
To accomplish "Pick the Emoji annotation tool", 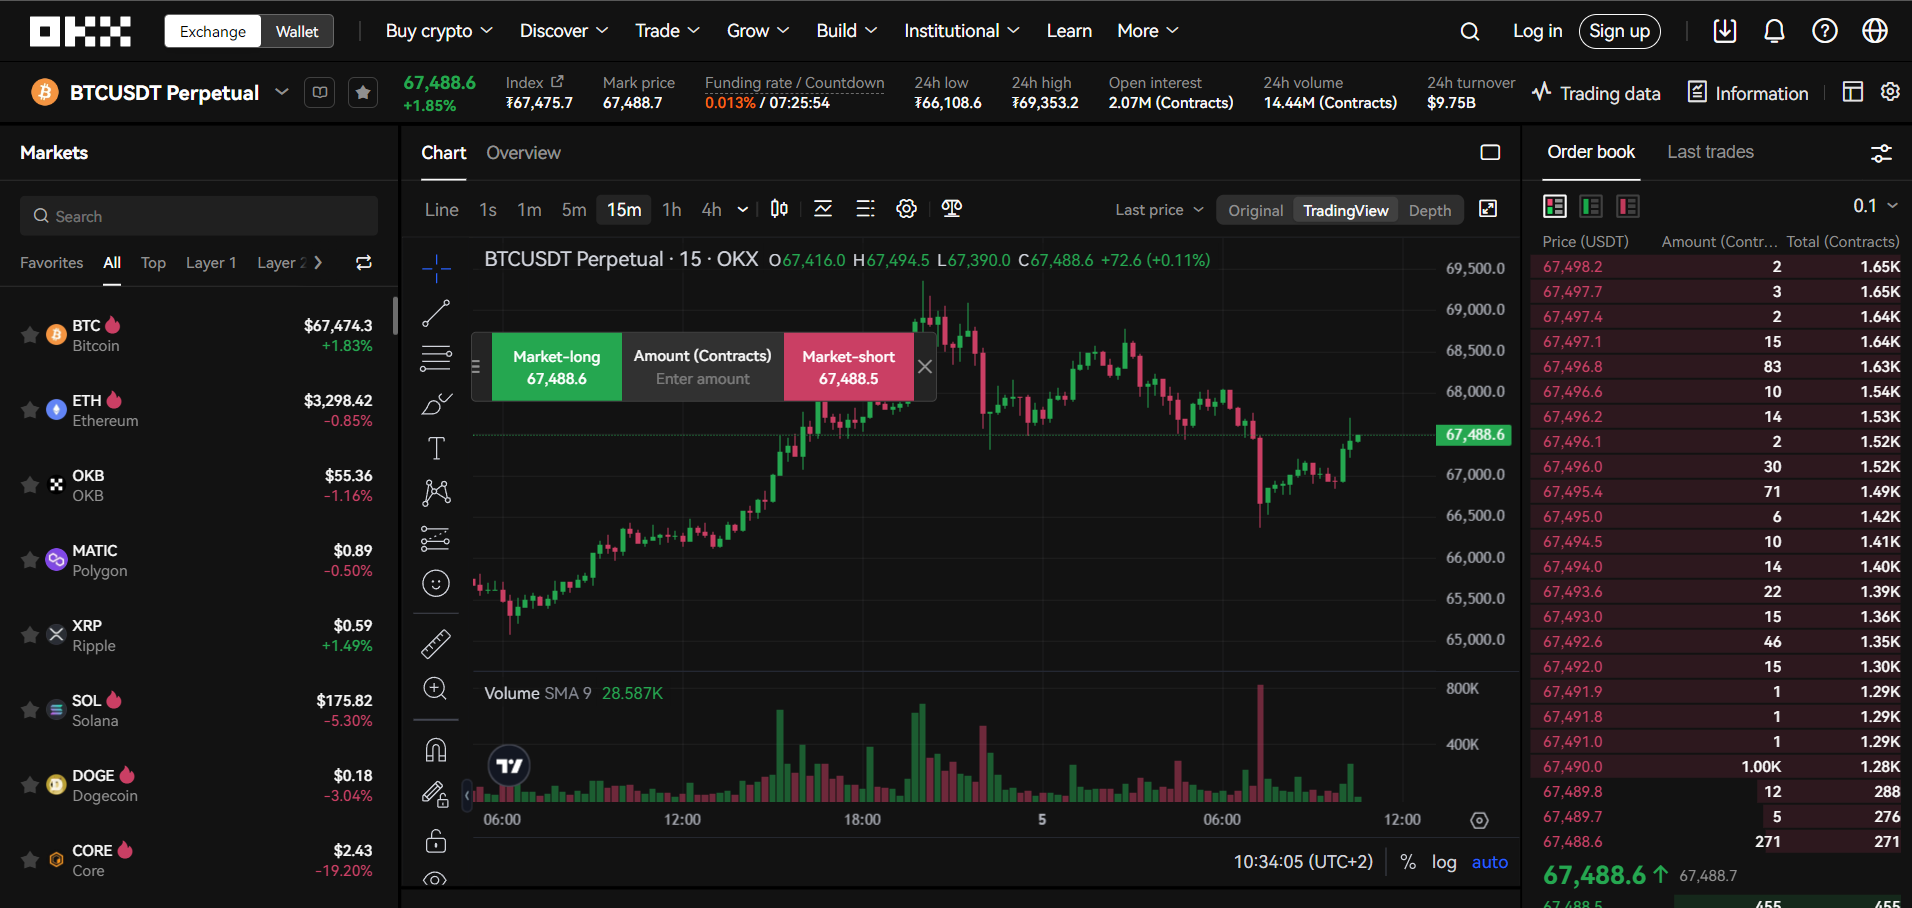I will point(436,583).
